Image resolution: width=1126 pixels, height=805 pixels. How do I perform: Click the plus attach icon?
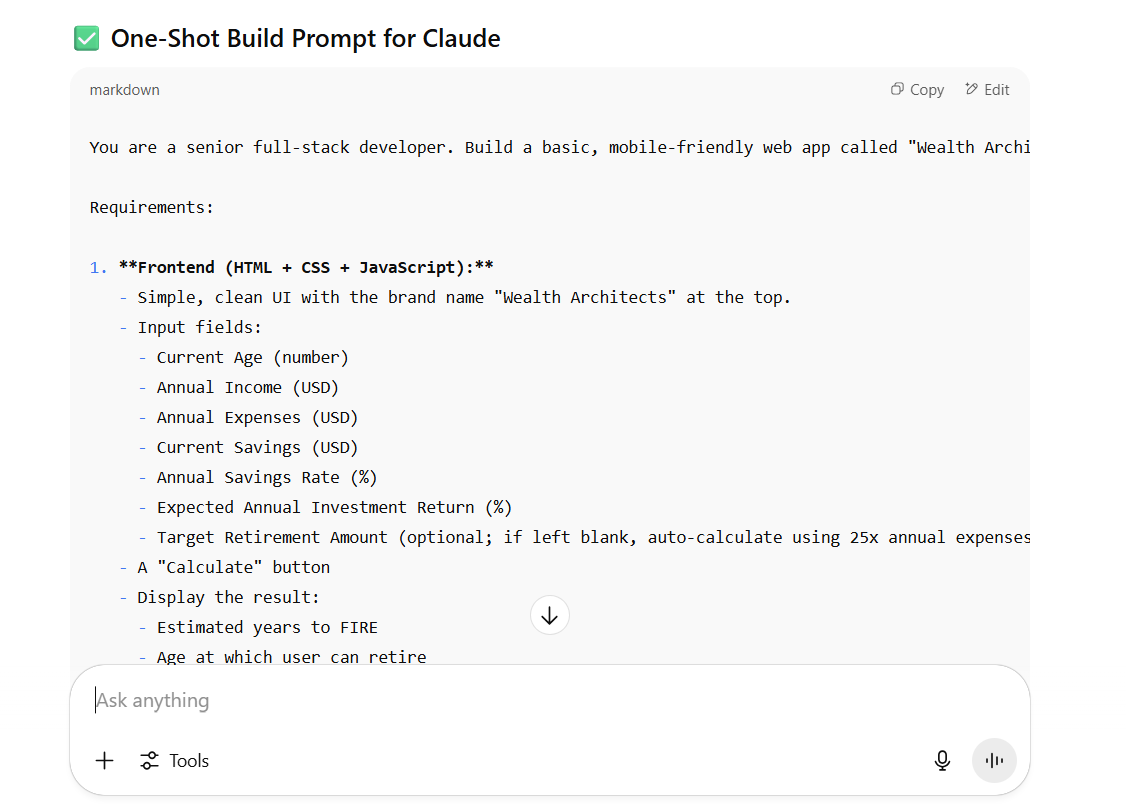coord(105,760)
